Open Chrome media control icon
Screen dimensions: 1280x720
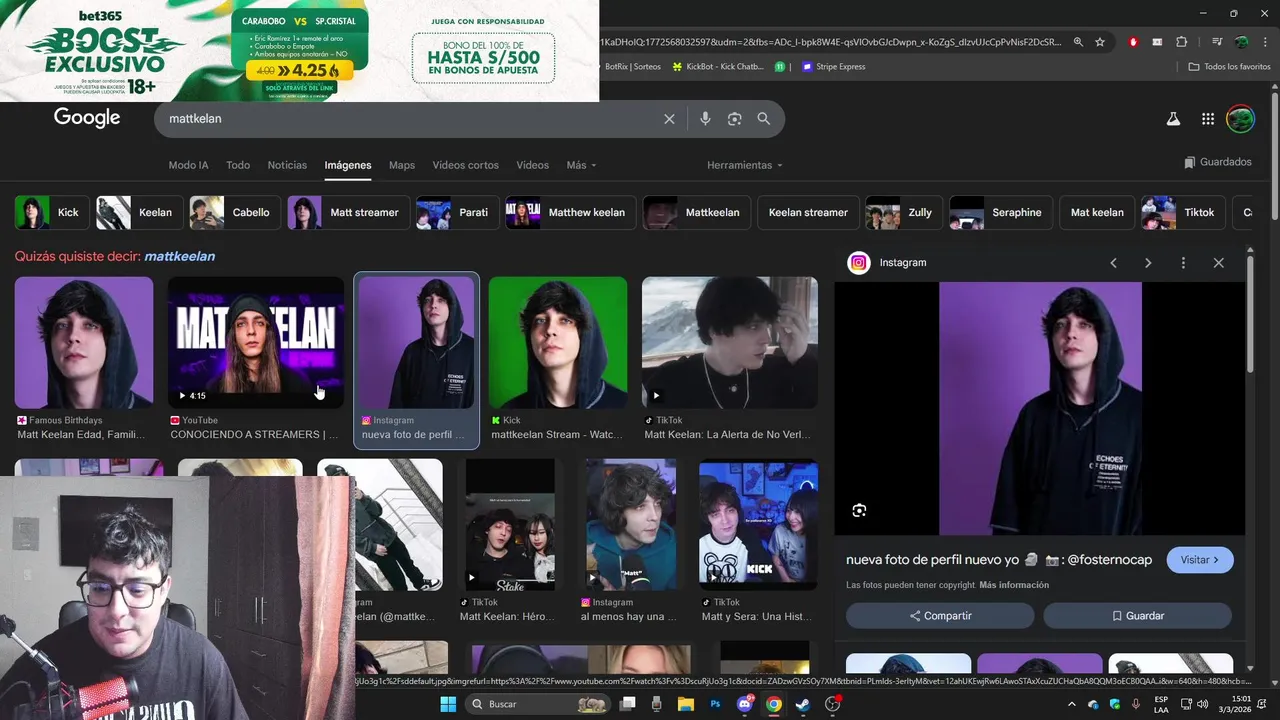click(x=1217, y=42)
